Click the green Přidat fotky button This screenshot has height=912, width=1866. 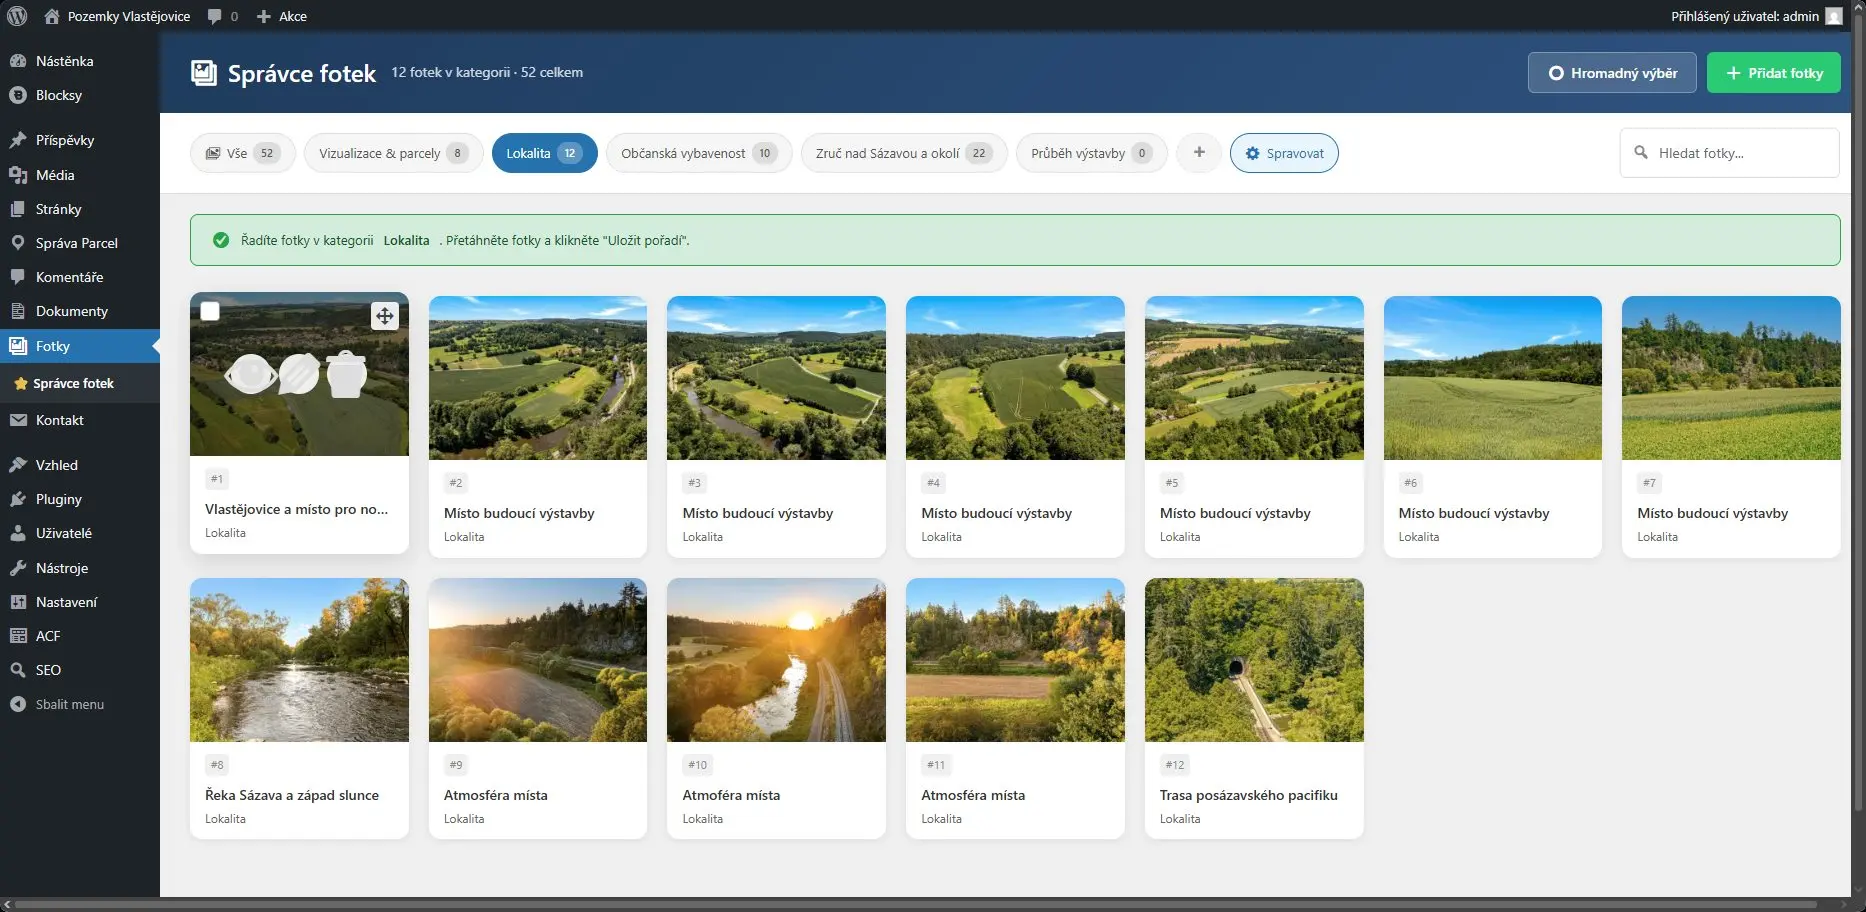click(x=1773, y=73)
